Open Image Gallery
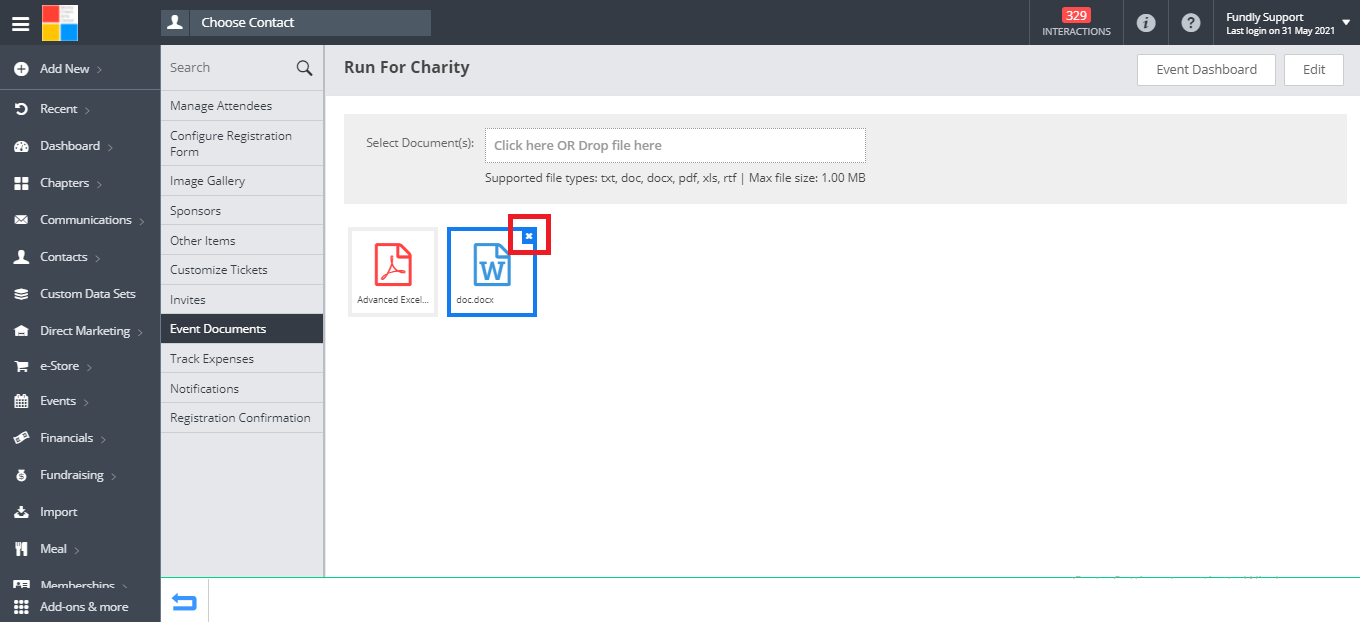The width and height of the screenshot is (1366, 623). point(242,181)
